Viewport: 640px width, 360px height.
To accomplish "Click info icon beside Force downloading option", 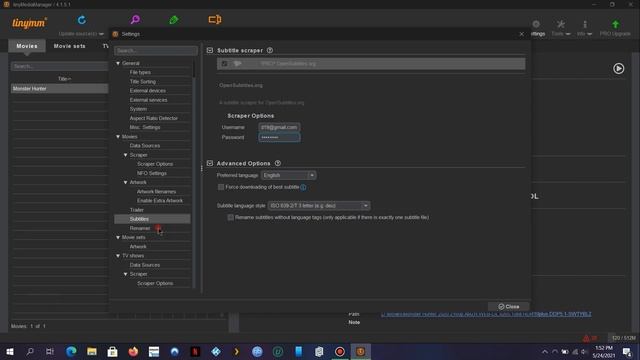I will [x=303, y=187].
